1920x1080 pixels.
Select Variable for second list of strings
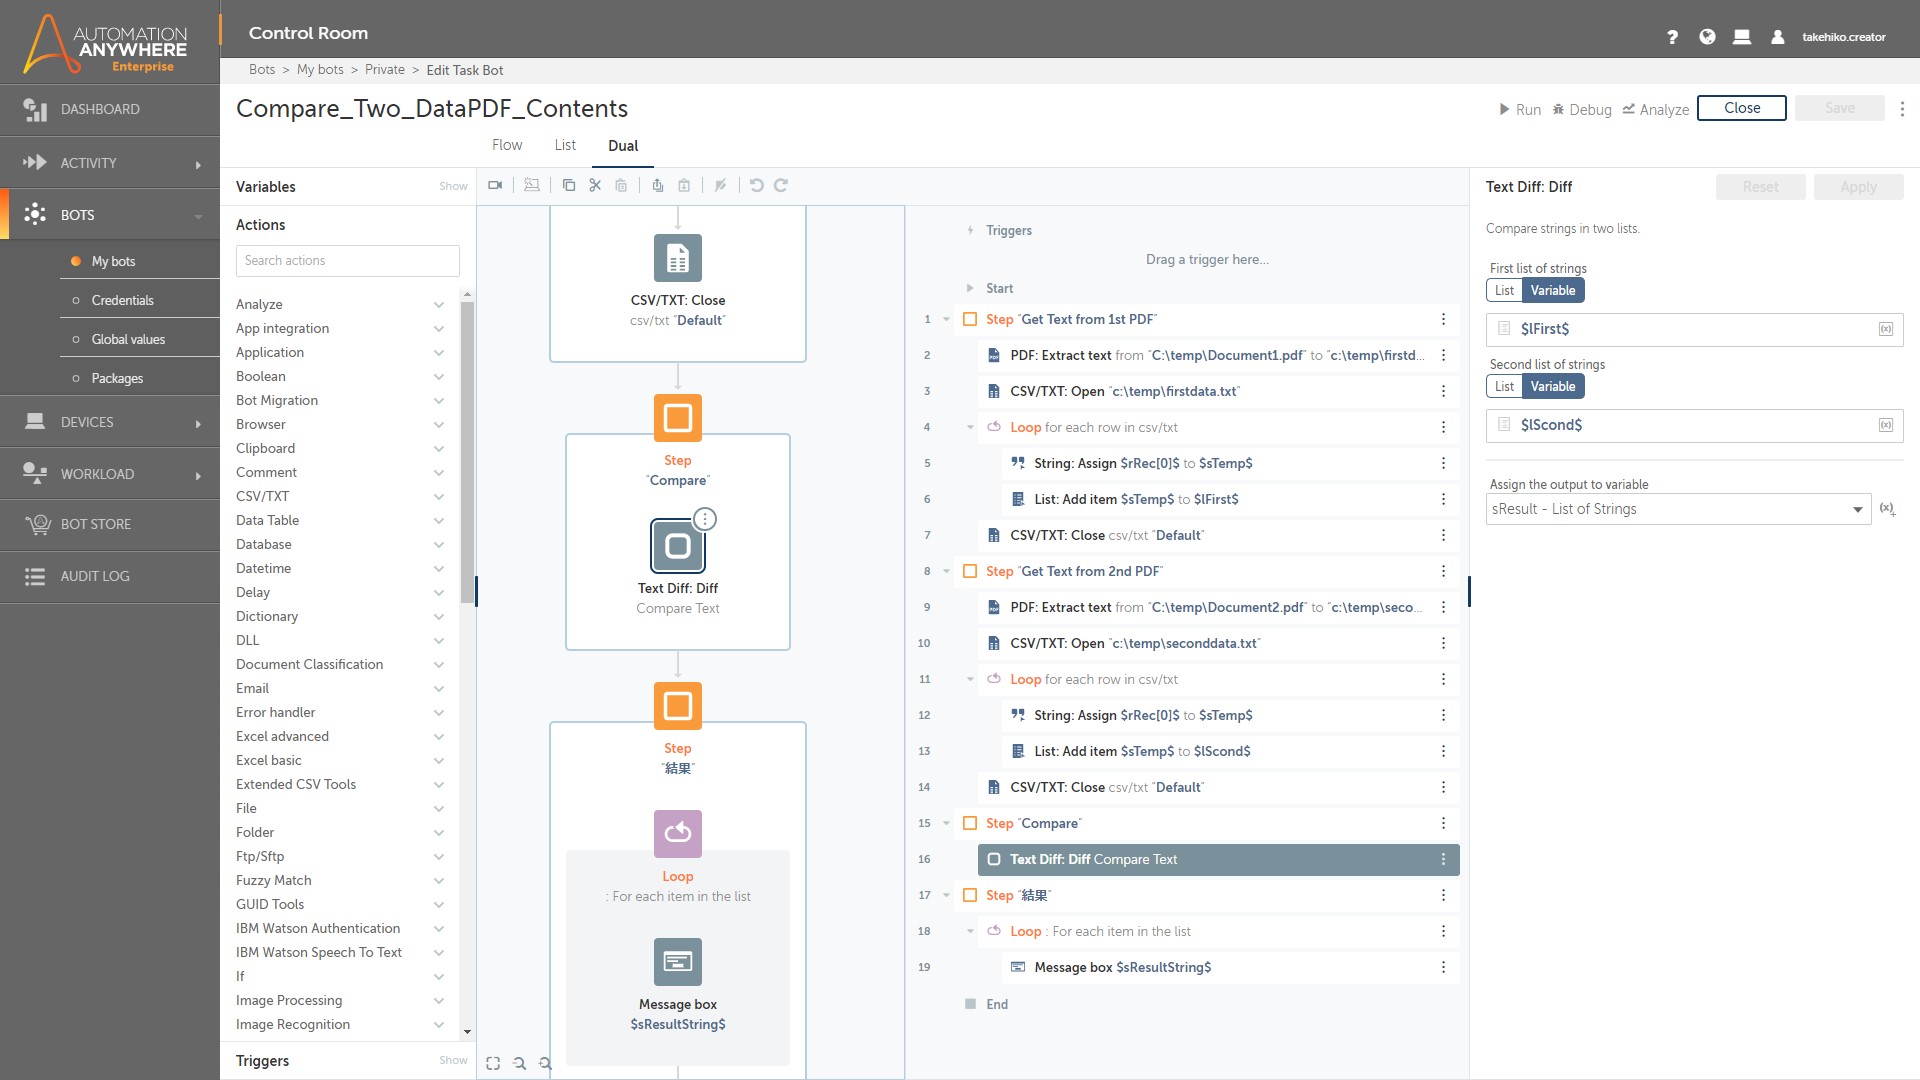[x=1552, y=386]
